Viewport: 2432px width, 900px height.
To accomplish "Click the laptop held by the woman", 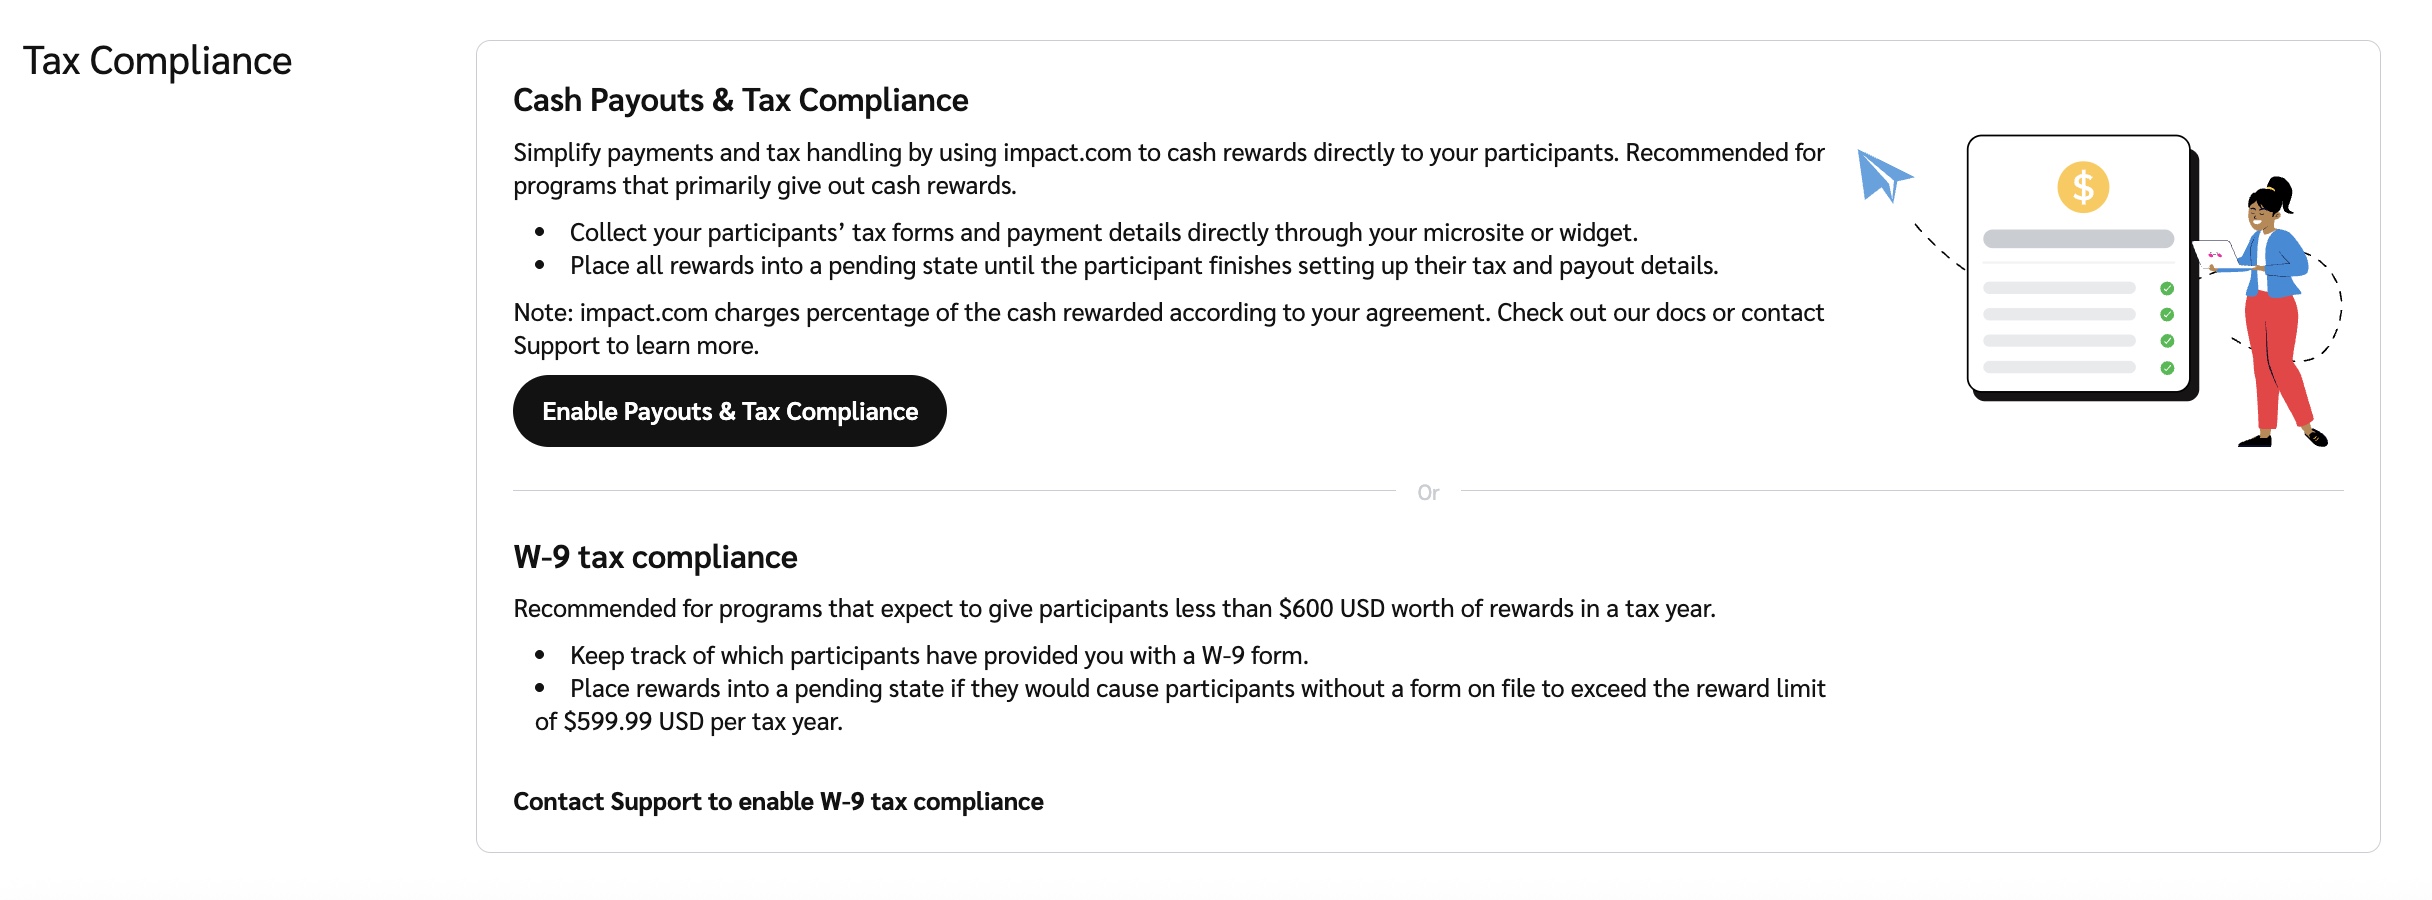I will [2214, 253].
